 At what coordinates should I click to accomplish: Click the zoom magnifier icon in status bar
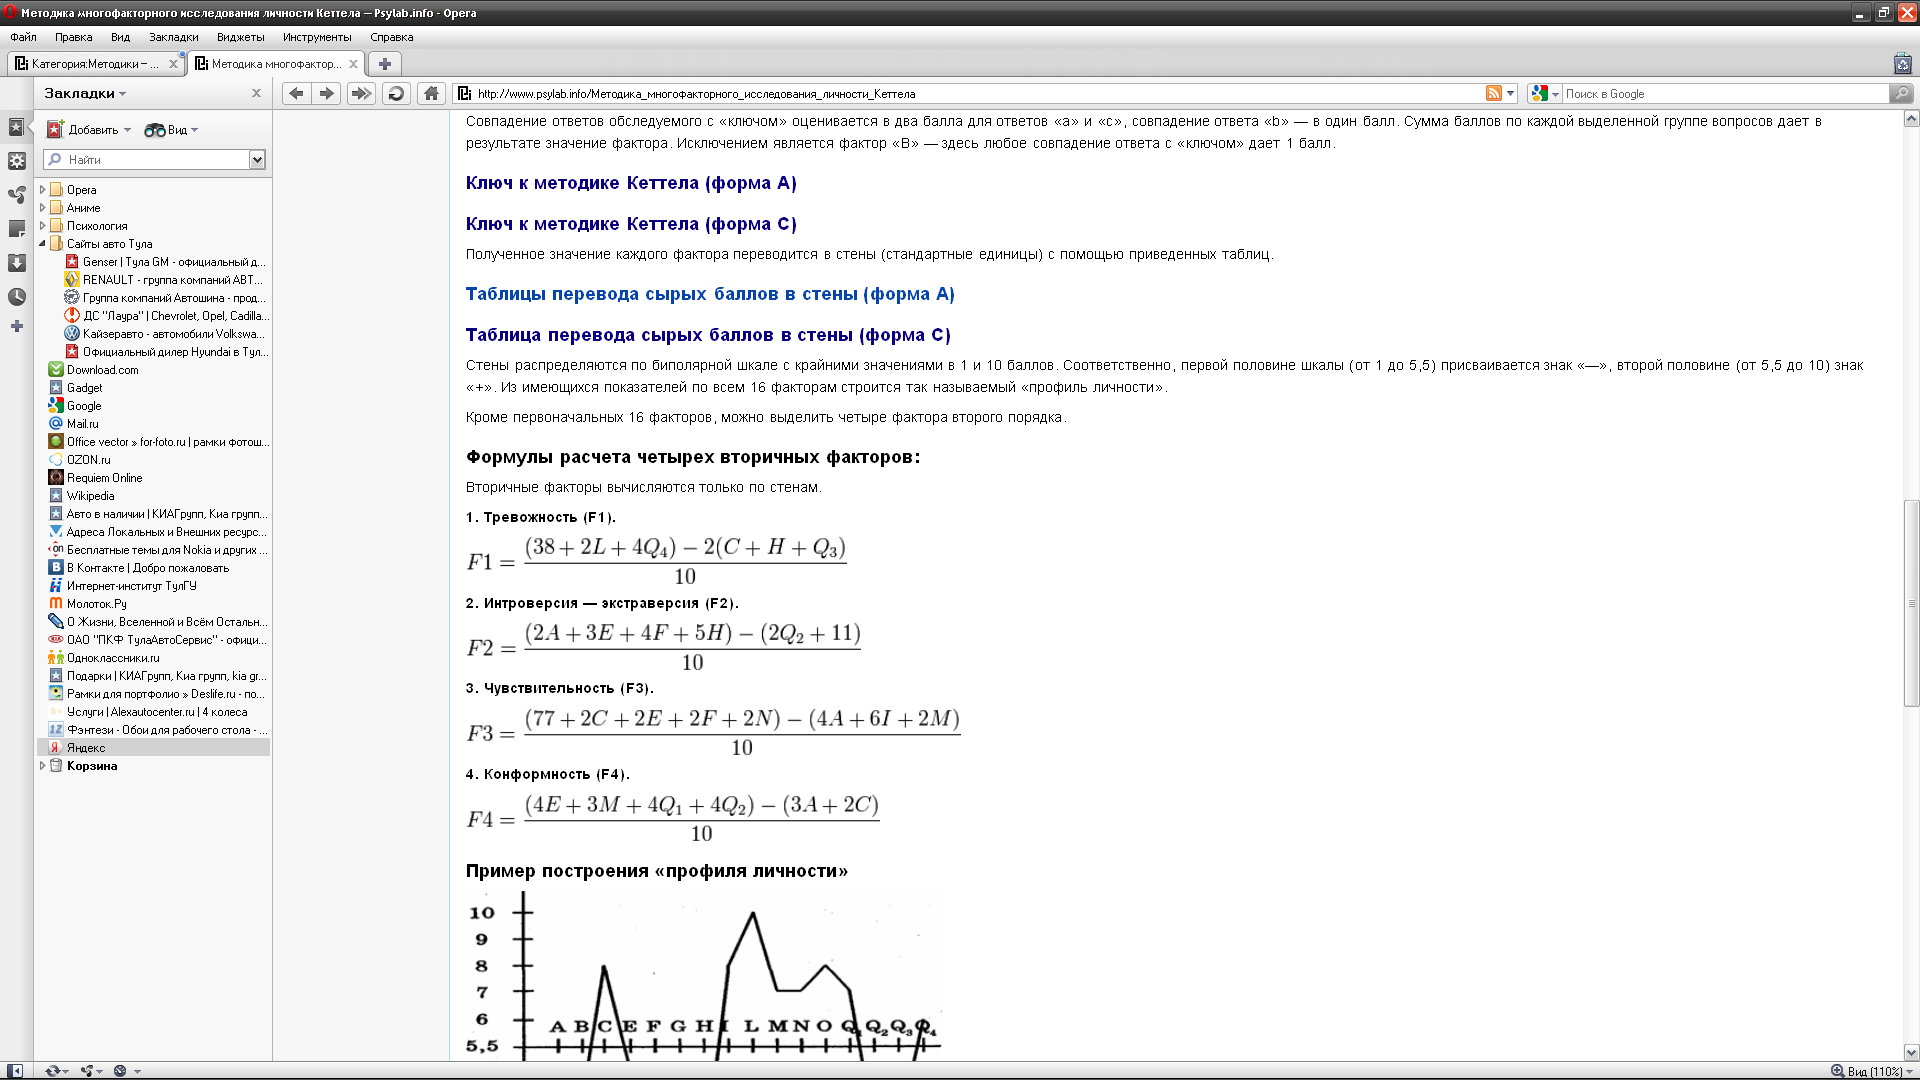point(1837,1071)
